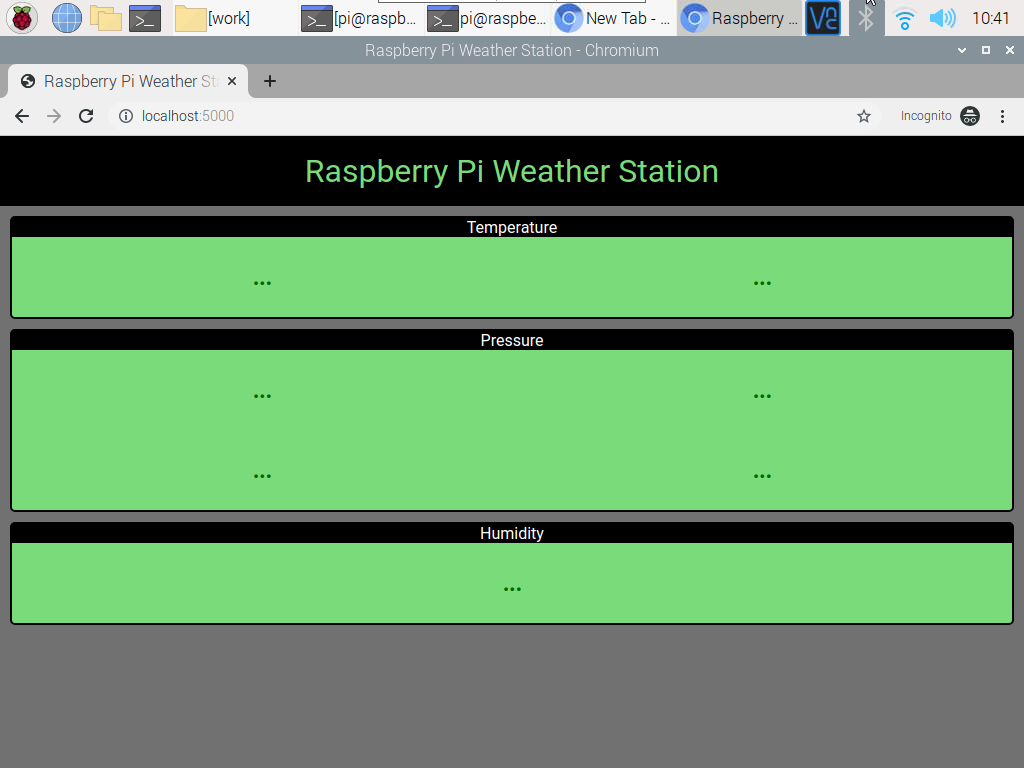This screenshot has width=1024, height=768.
Task: Click the Humidity placeholder dots value
Action: coord(513,589)
